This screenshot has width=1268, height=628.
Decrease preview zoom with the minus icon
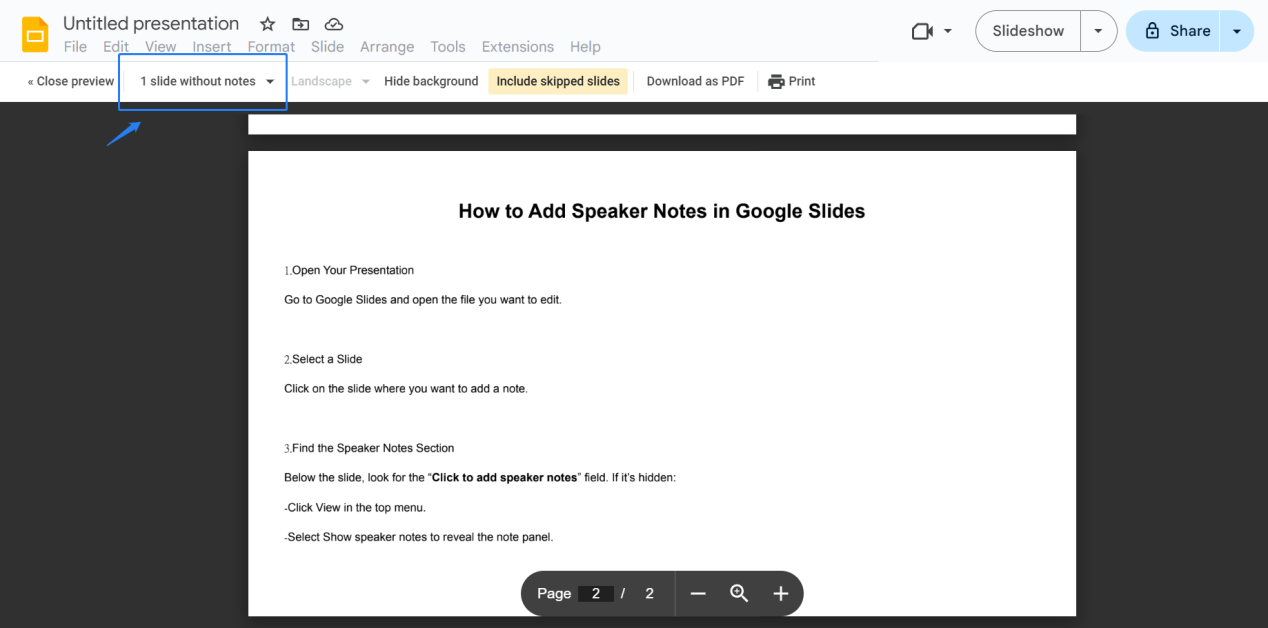point(698,593)
